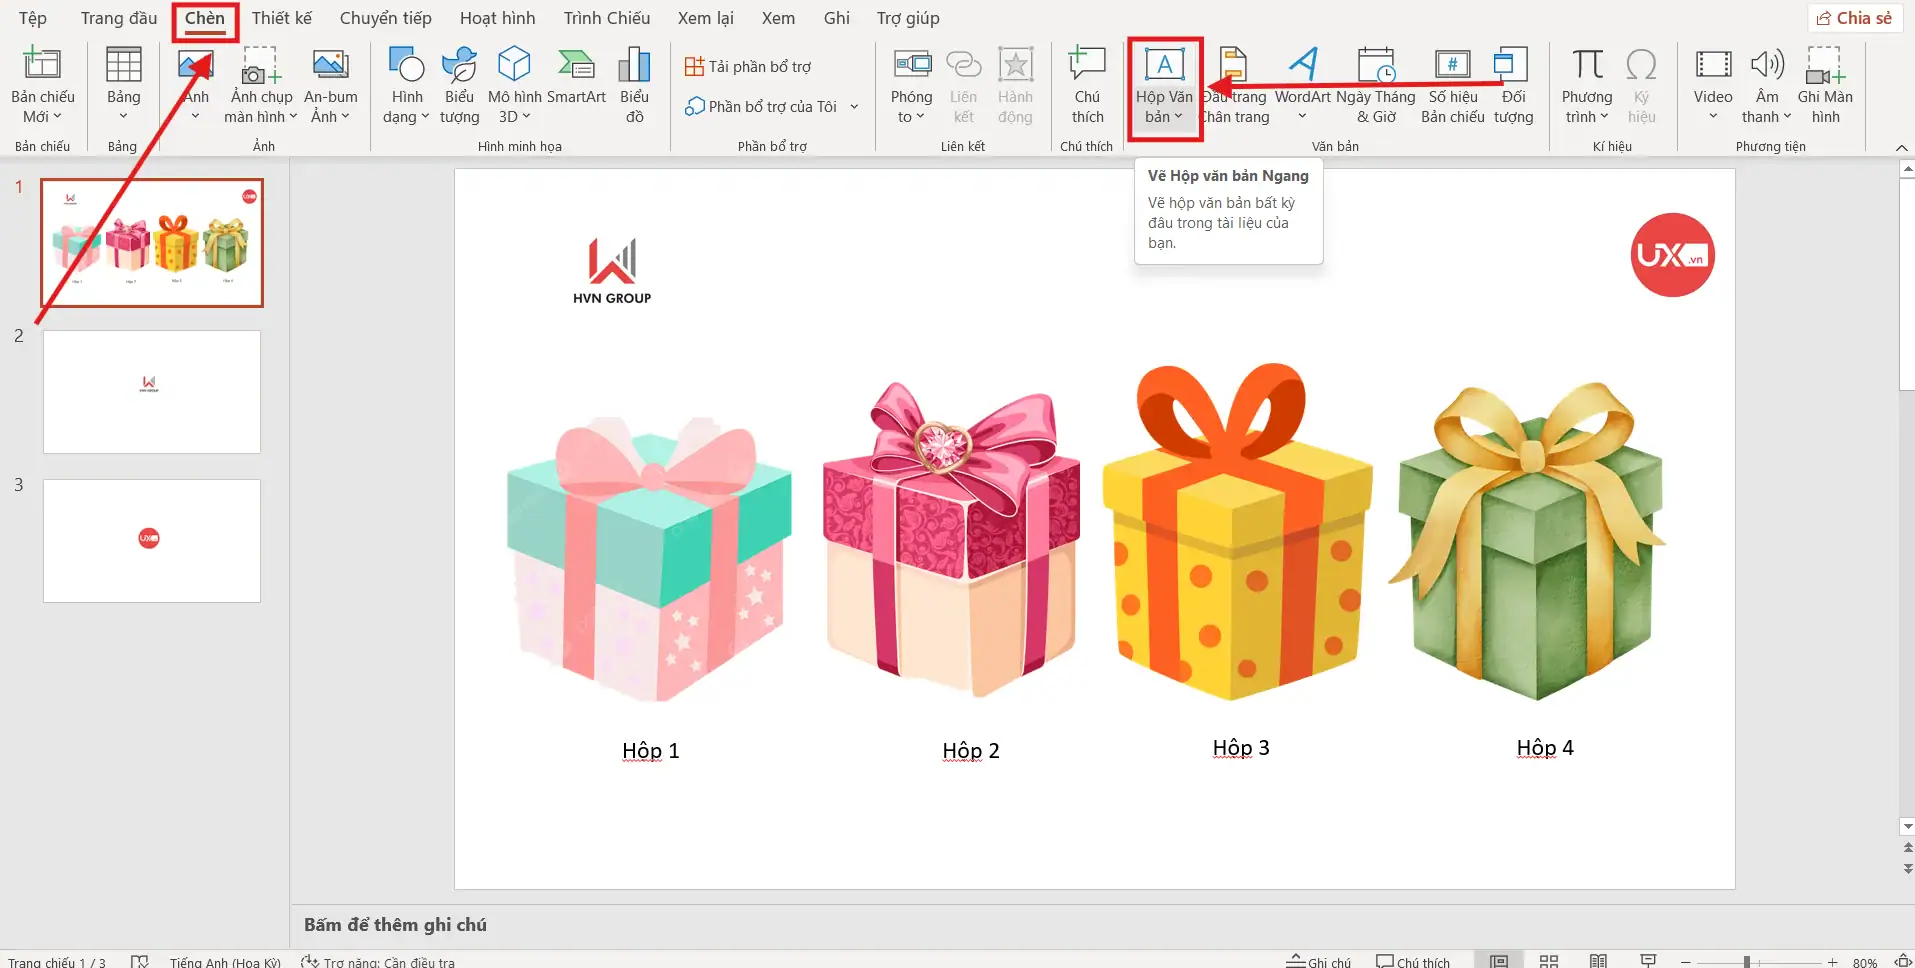Click Tải phần bổ trợ button
The image size is (1915, 968).
(748, 67)
